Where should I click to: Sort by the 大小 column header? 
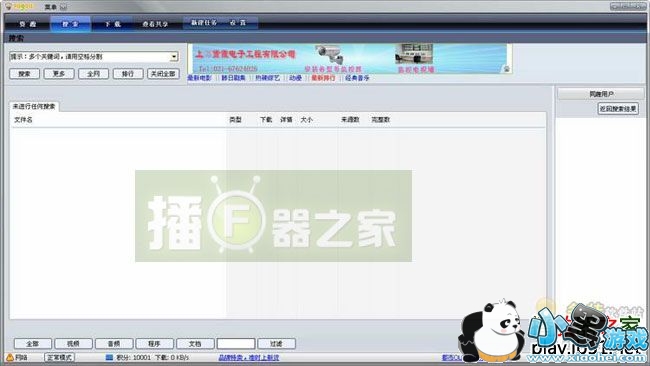(x=307, y=120)
